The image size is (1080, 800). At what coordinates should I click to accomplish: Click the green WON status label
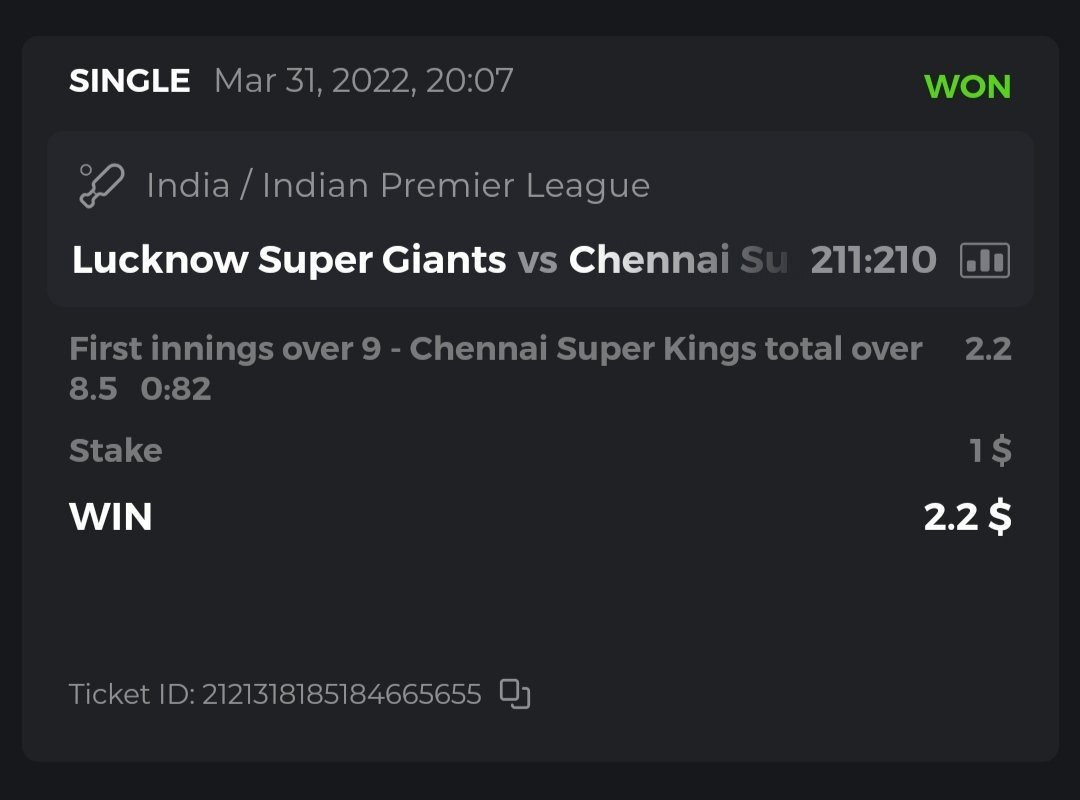[x=967, y=87]
